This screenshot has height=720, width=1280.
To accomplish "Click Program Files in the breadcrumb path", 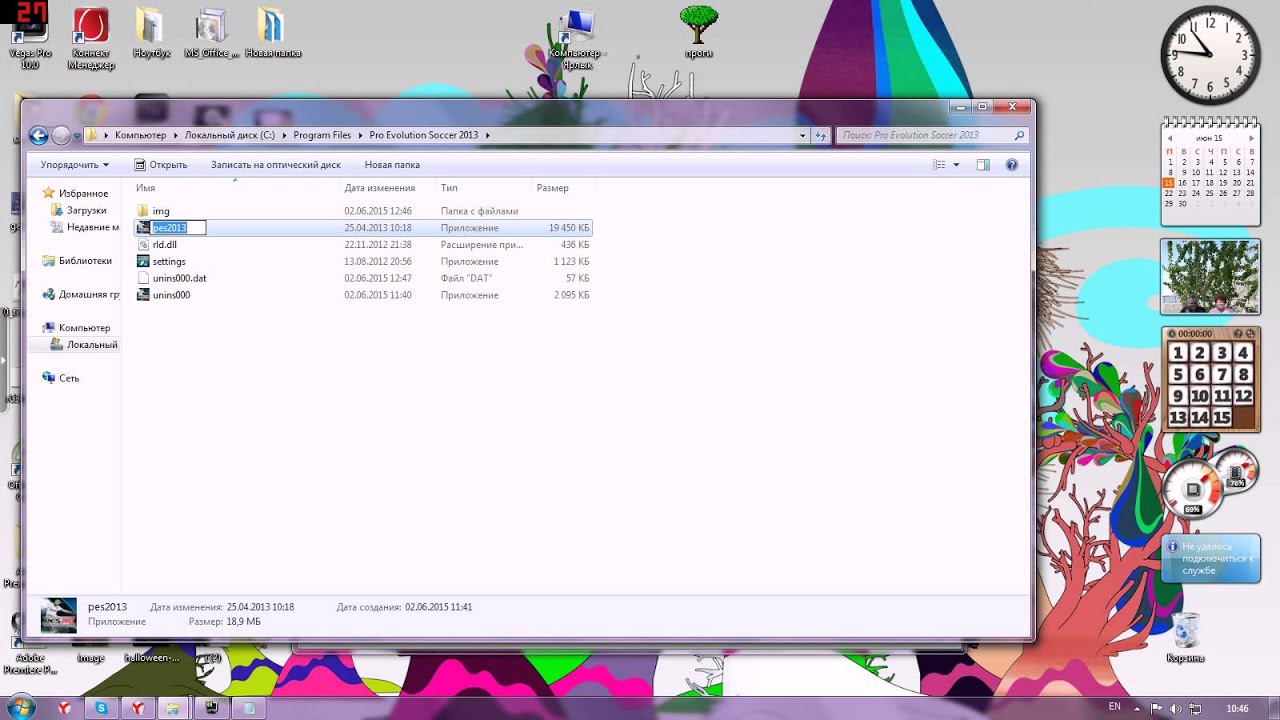I will 322,135.
